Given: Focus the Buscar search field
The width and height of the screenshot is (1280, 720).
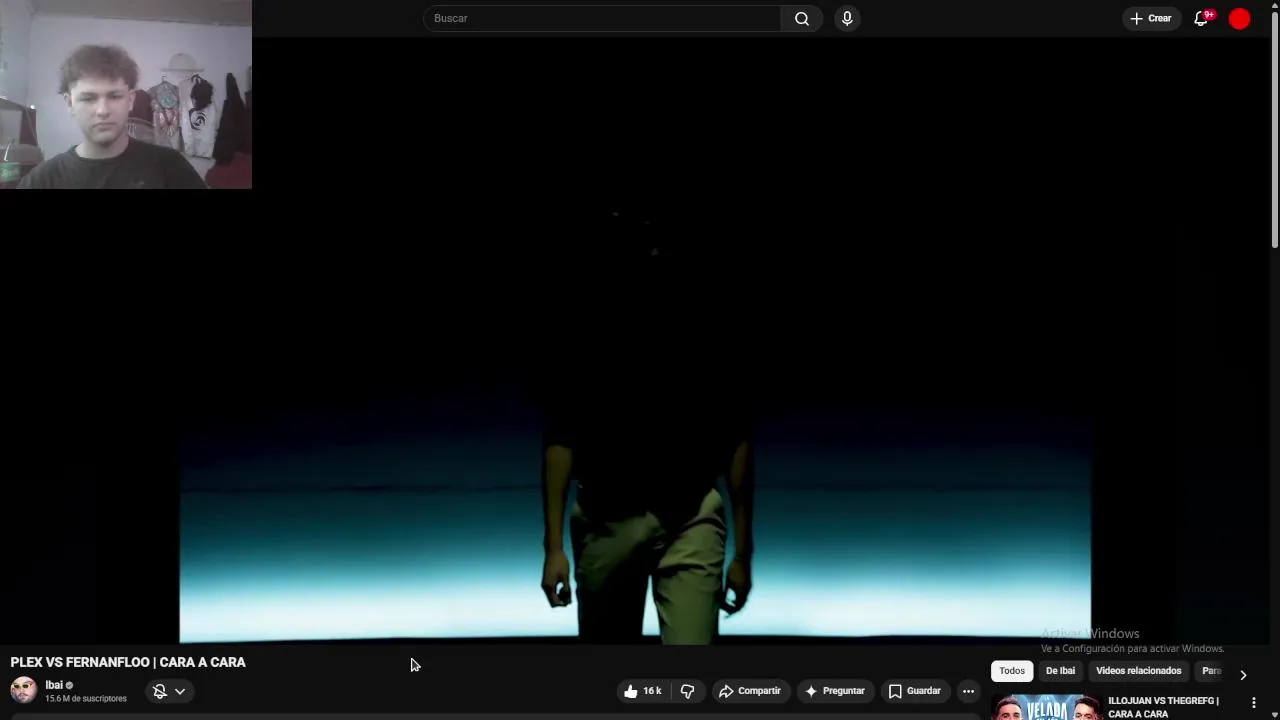Looking at the screenshot, I should (602, 18).
